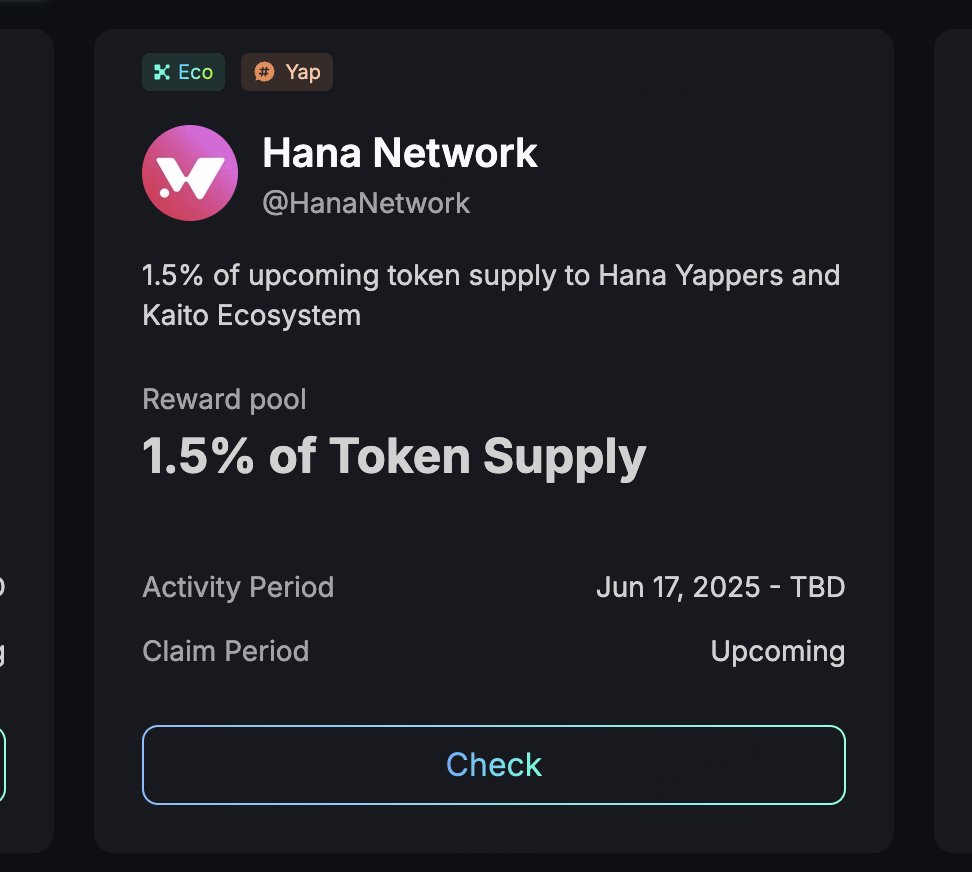The width and height of the screenshot is (972, 872).
Task: Click the word Eco in green tag
Action: click(196, 72)
